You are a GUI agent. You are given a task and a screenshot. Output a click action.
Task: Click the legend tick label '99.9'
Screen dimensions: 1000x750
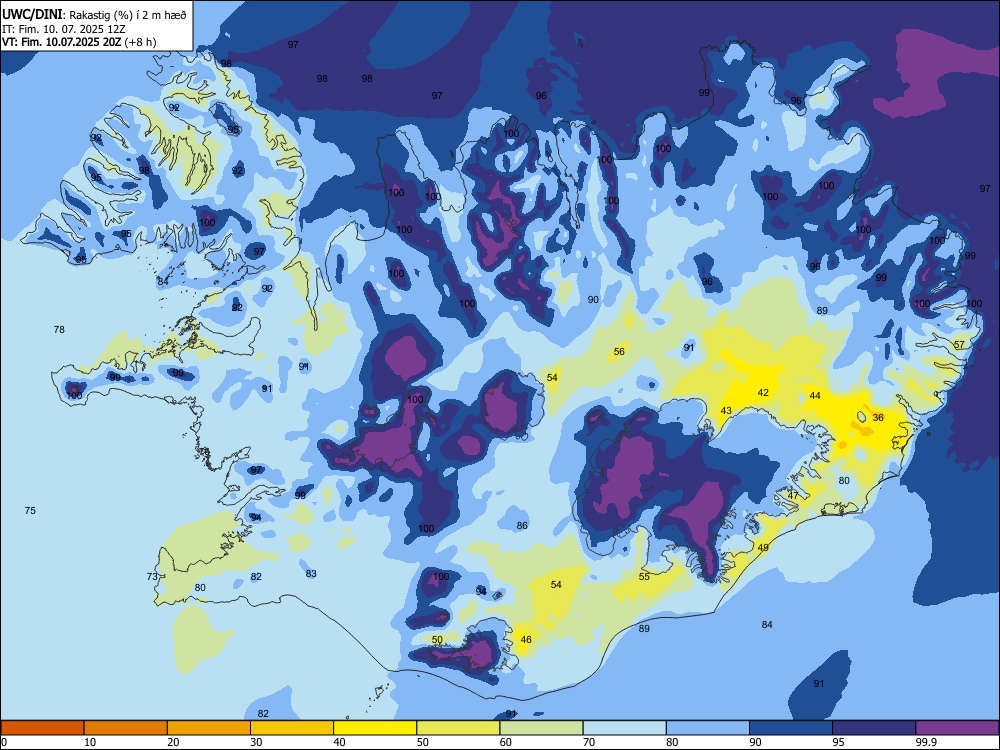(x=925, y=742)
